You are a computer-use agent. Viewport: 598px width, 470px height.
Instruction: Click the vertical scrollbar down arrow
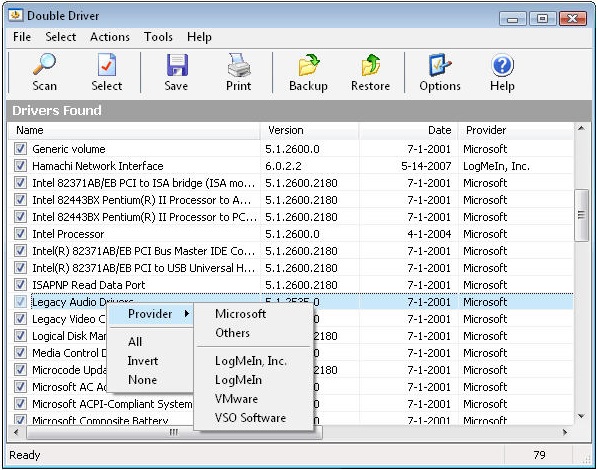pyautogui.click(x=581, y=417)
